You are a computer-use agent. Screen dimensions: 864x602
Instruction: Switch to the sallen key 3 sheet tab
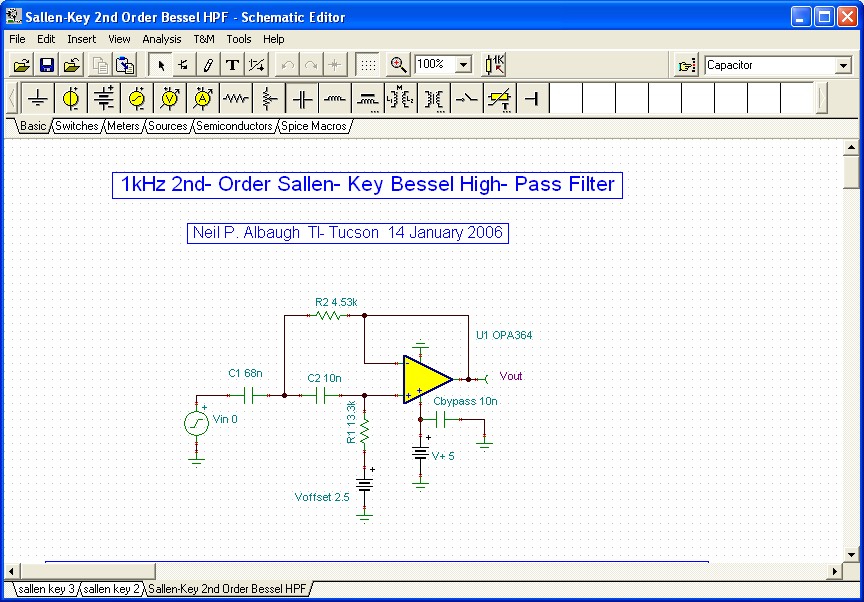tap(46, 589)
